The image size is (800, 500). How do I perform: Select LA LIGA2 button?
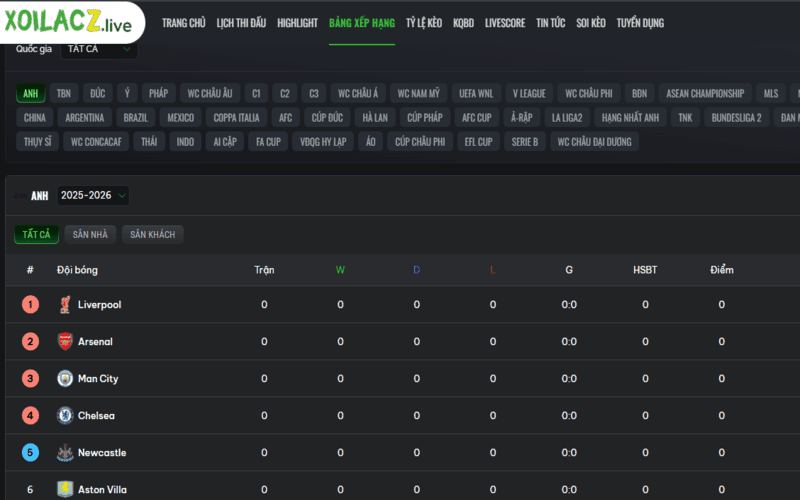pos(567,118)
